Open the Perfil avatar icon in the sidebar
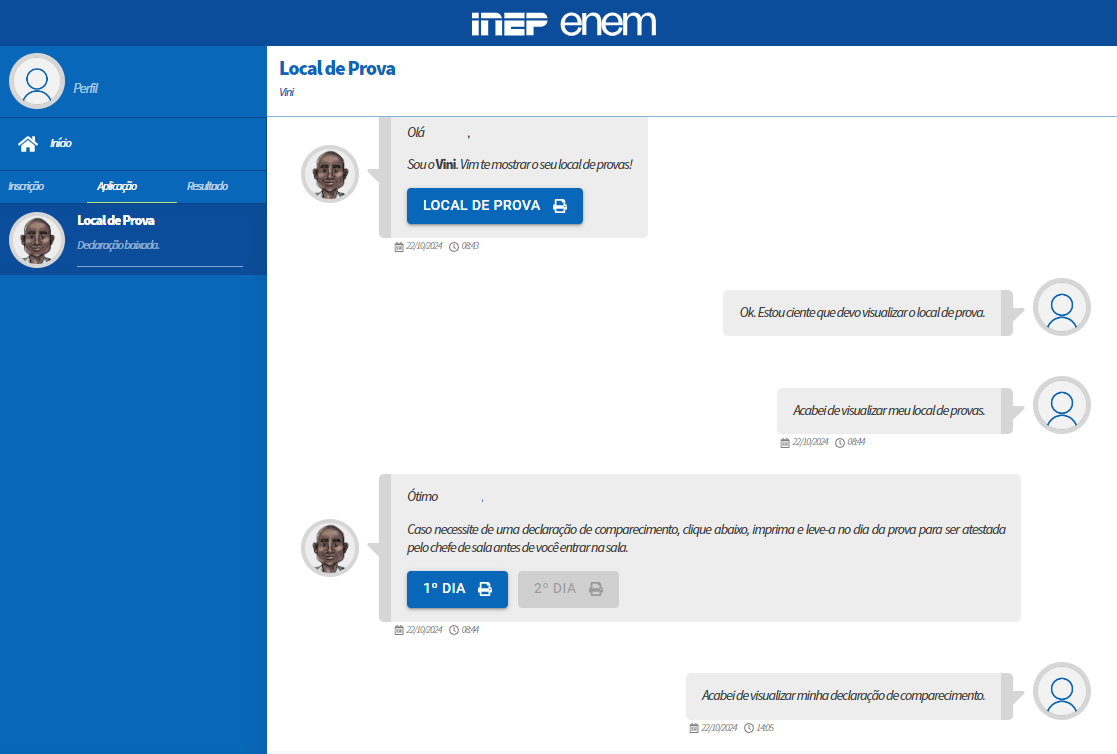The image size is (1117, 754). tap(37, 81)
